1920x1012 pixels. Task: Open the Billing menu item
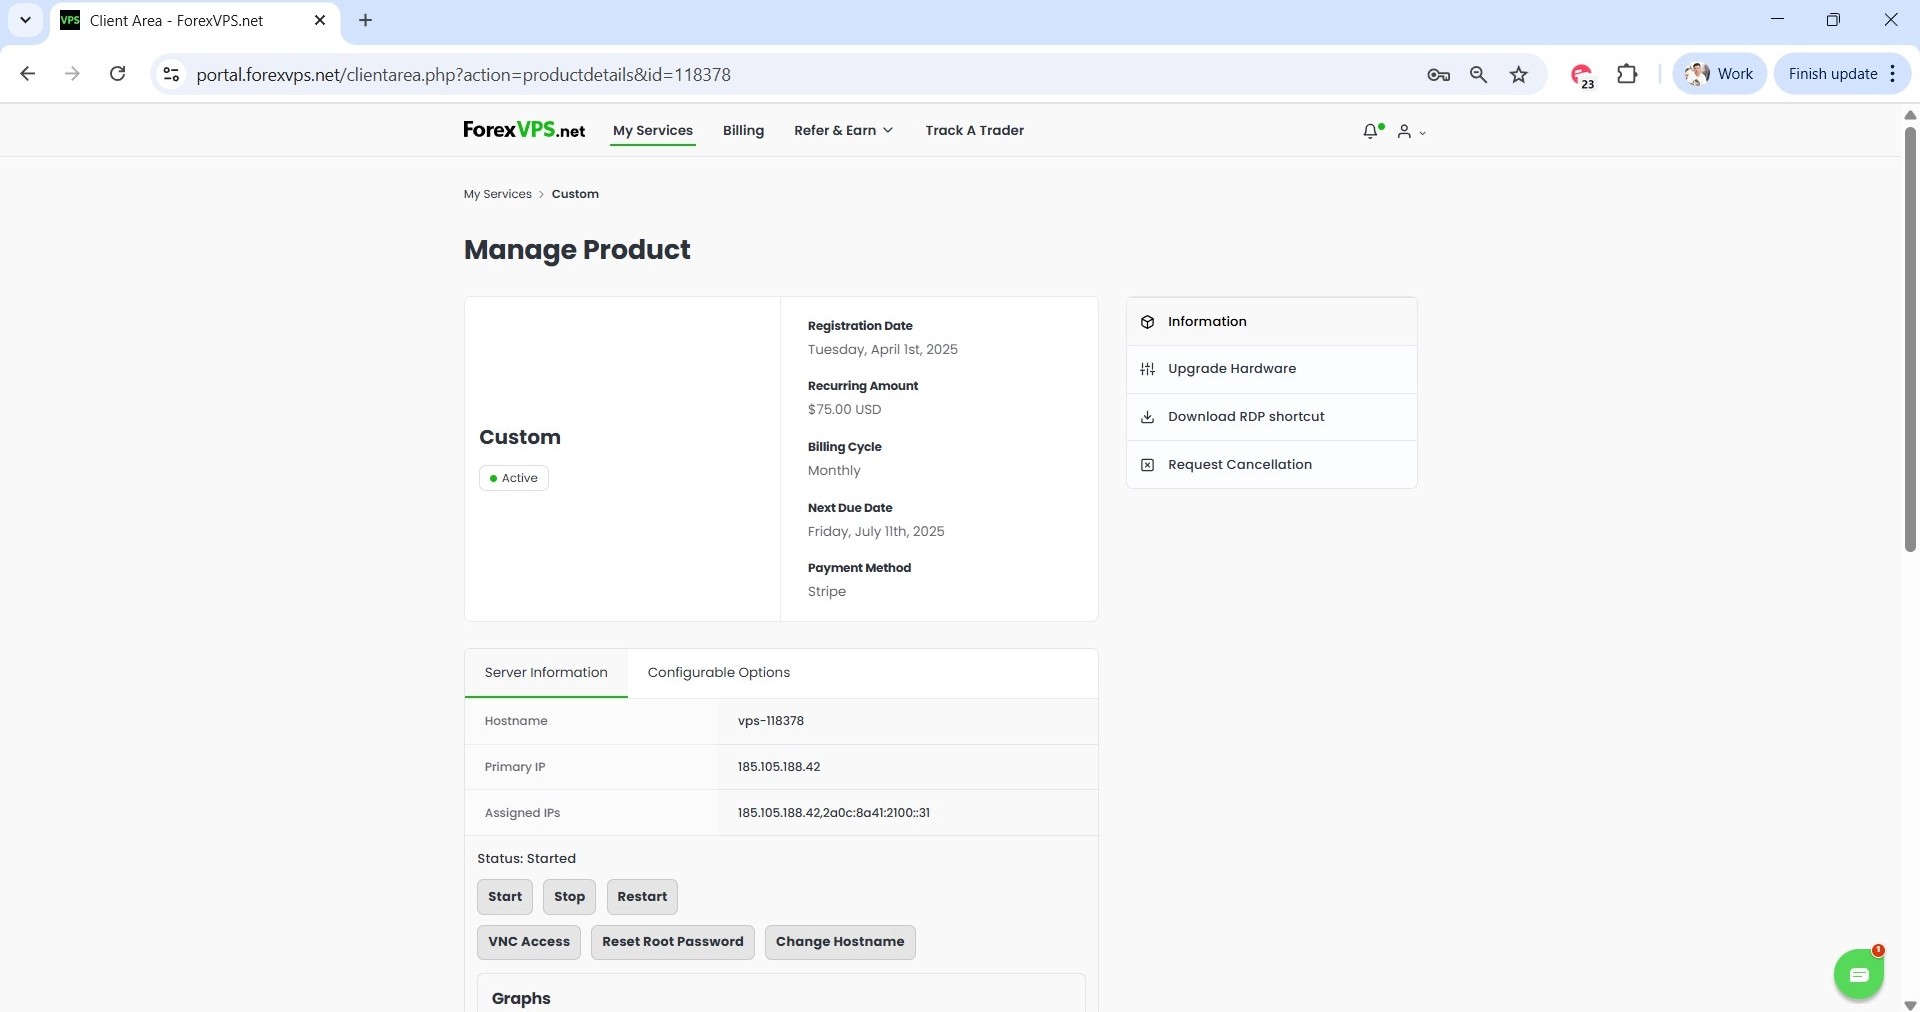coord(743,131)
